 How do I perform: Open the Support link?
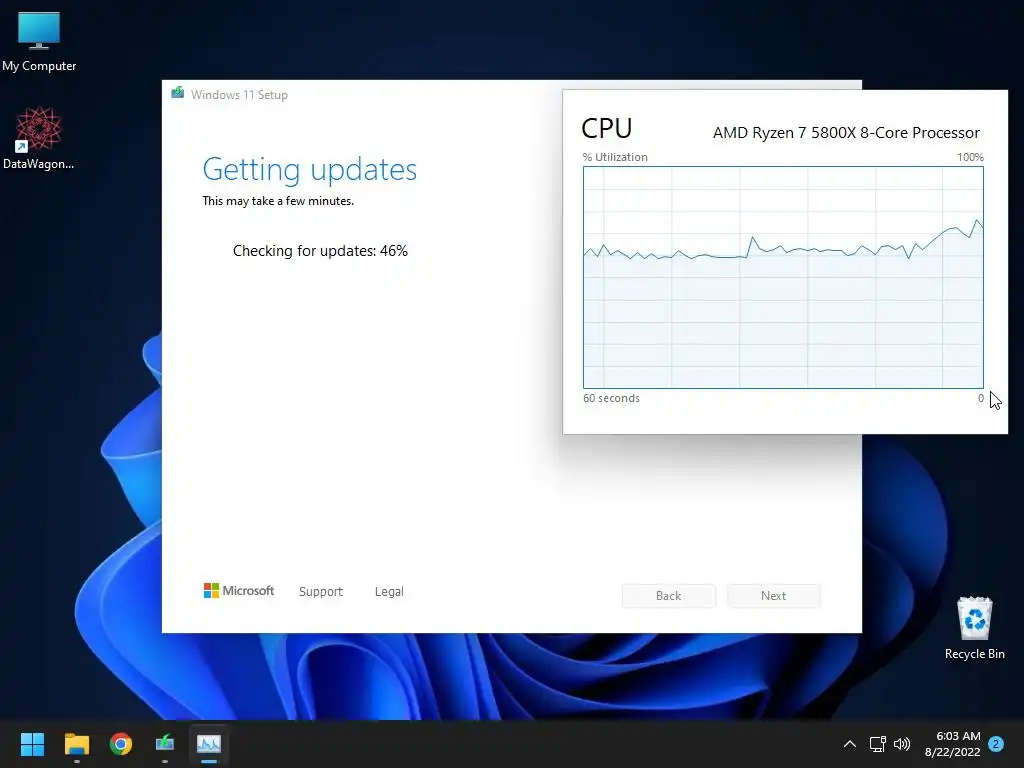point(321,592)
